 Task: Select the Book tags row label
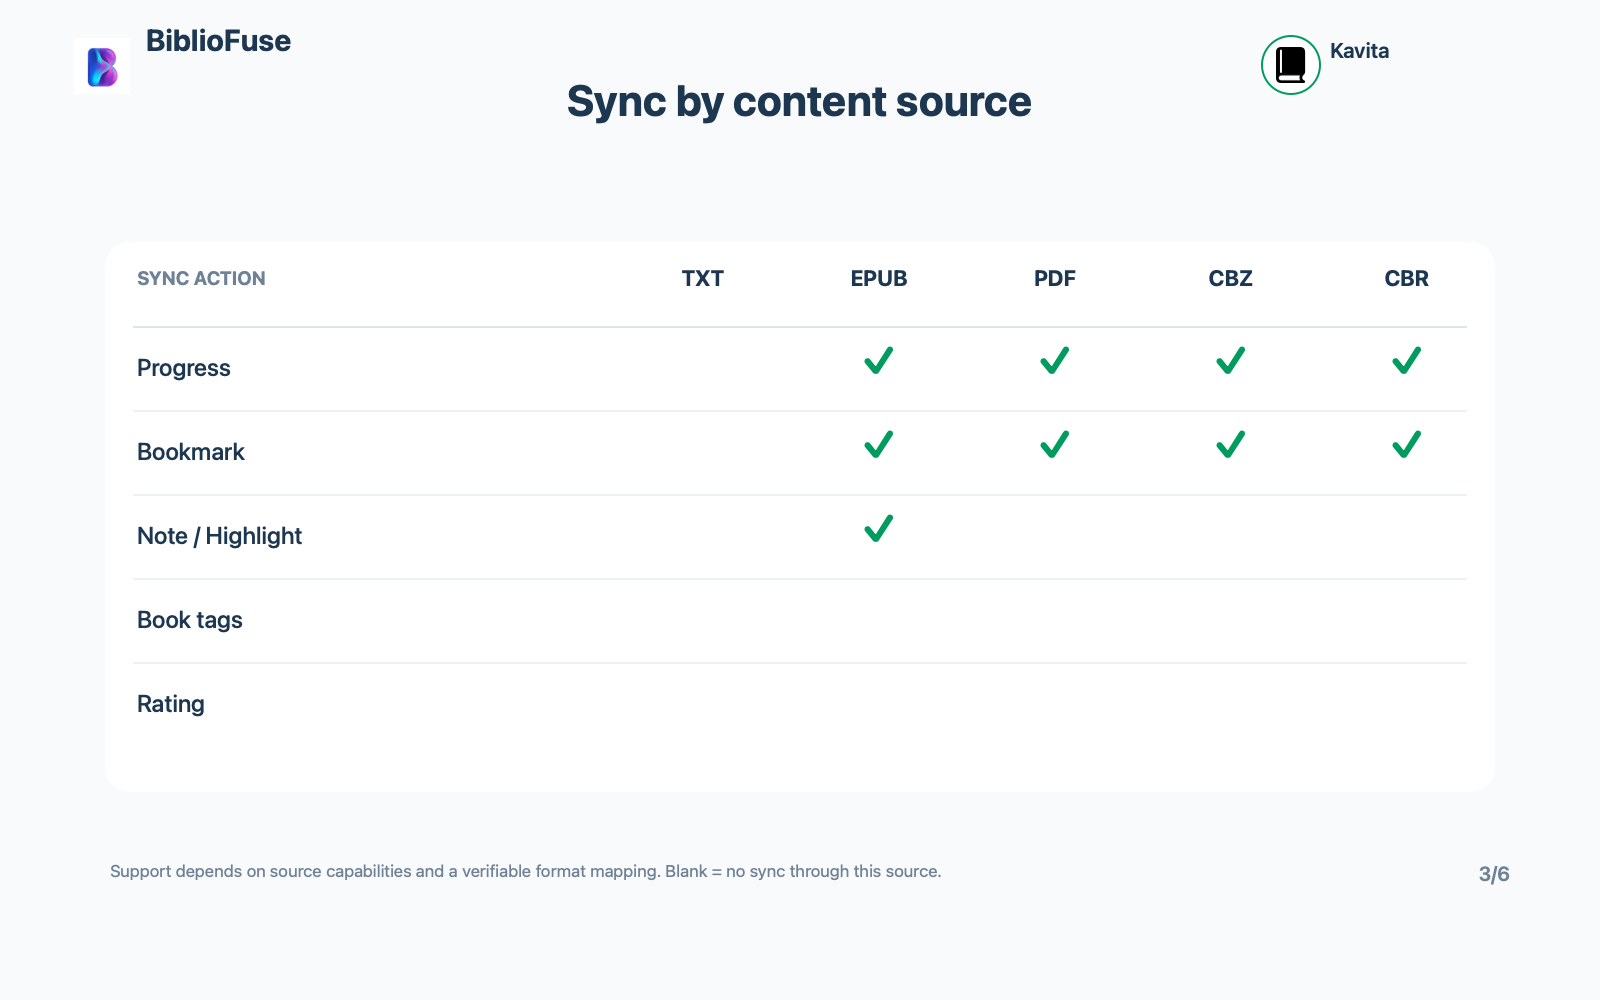point(190,620)
